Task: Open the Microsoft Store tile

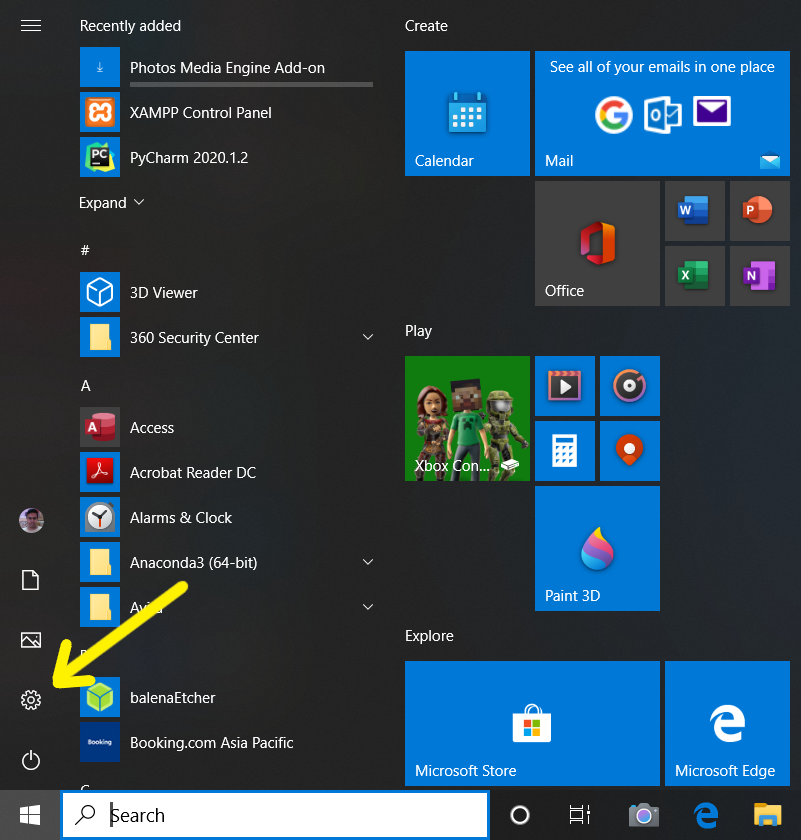Action: [x=532, y=723]
